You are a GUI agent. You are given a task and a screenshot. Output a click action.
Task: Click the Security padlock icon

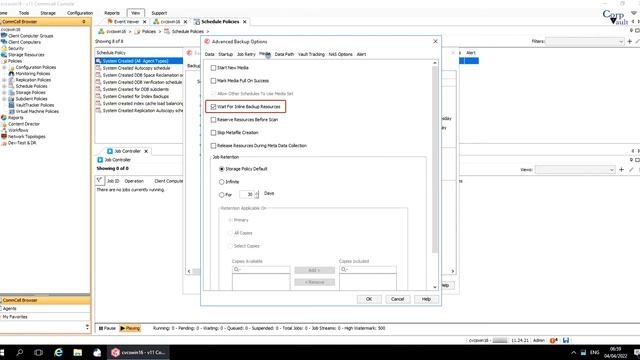(x=4, y=48)
